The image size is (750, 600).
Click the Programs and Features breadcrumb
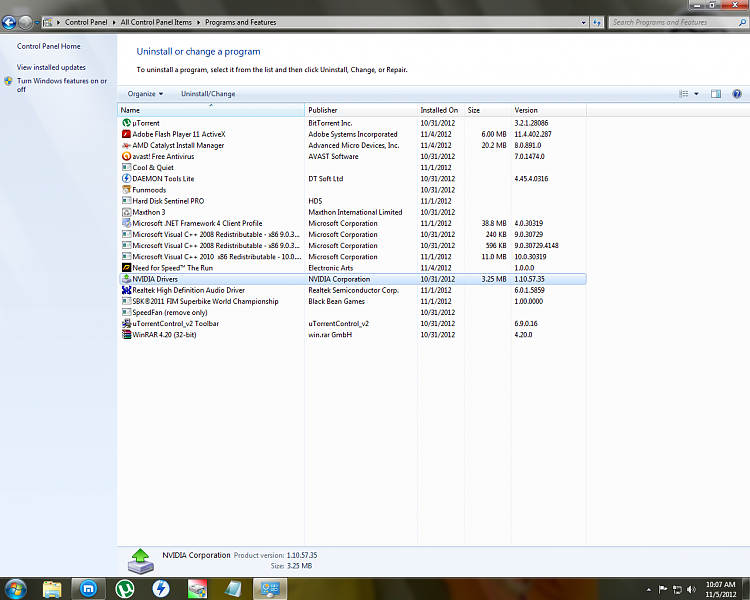[241, 22]
